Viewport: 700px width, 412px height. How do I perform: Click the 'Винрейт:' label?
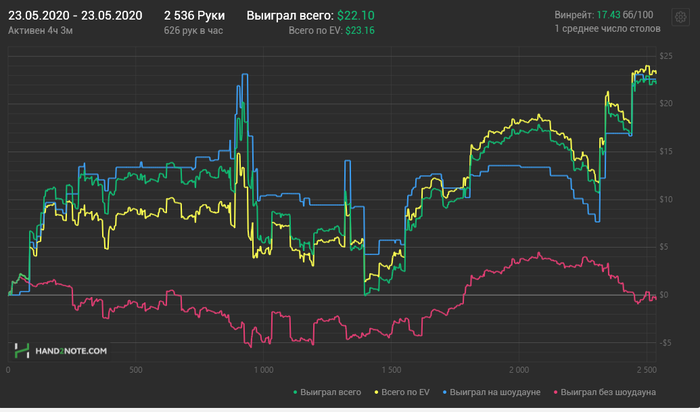[574, 15]
